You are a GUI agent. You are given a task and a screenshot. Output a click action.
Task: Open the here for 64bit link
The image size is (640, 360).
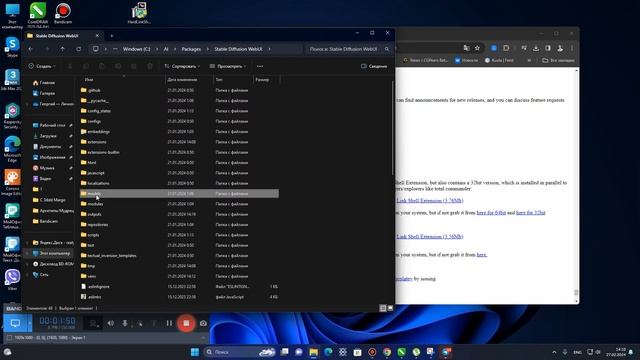(491, 213)
